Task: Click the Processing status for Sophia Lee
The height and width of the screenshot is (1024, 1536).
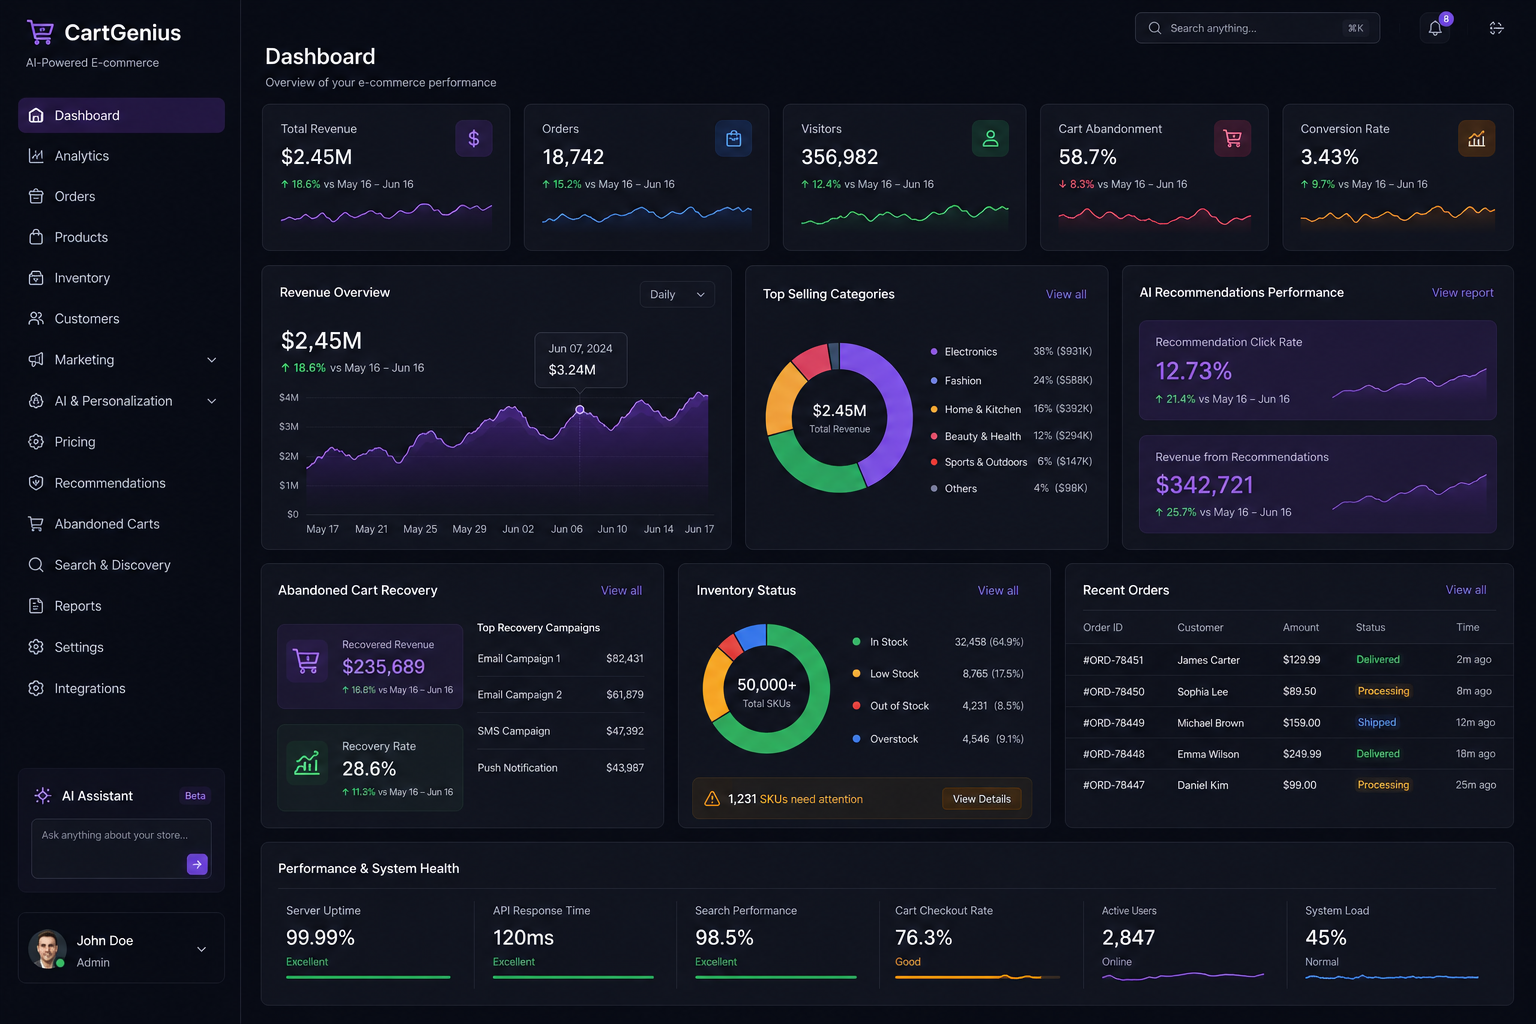Action: point(1383,691)
